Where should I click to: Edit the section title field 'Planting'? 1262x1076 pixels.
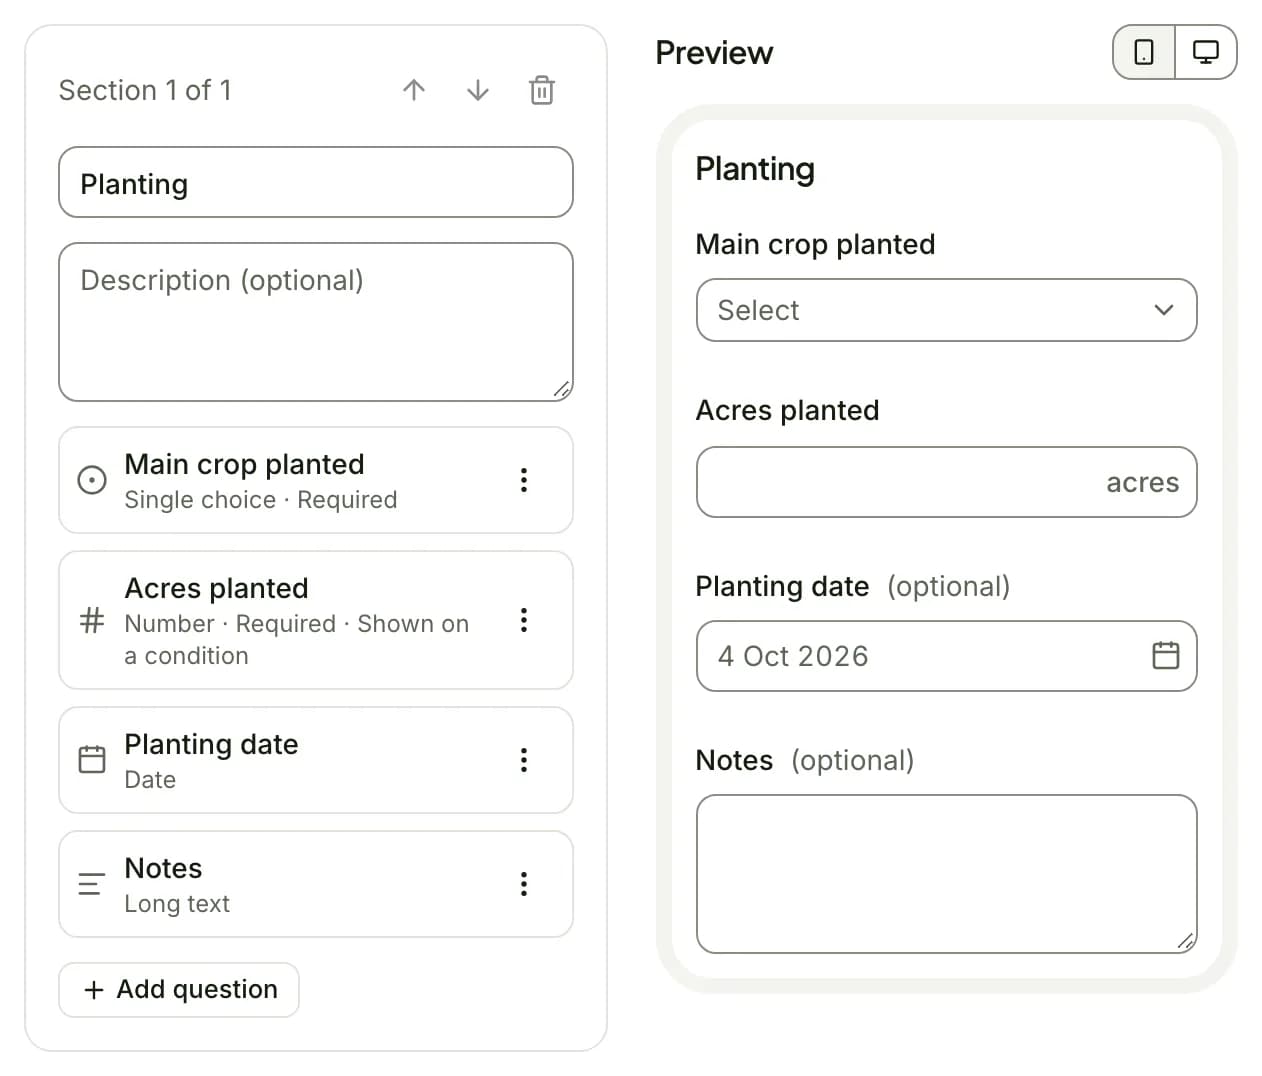316,182
